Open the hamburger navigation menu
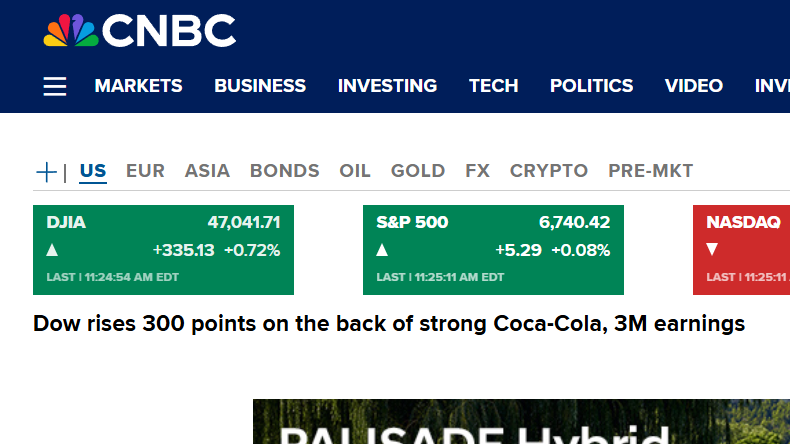The width and height of the screenshot is (790, 444). point(55,86)
